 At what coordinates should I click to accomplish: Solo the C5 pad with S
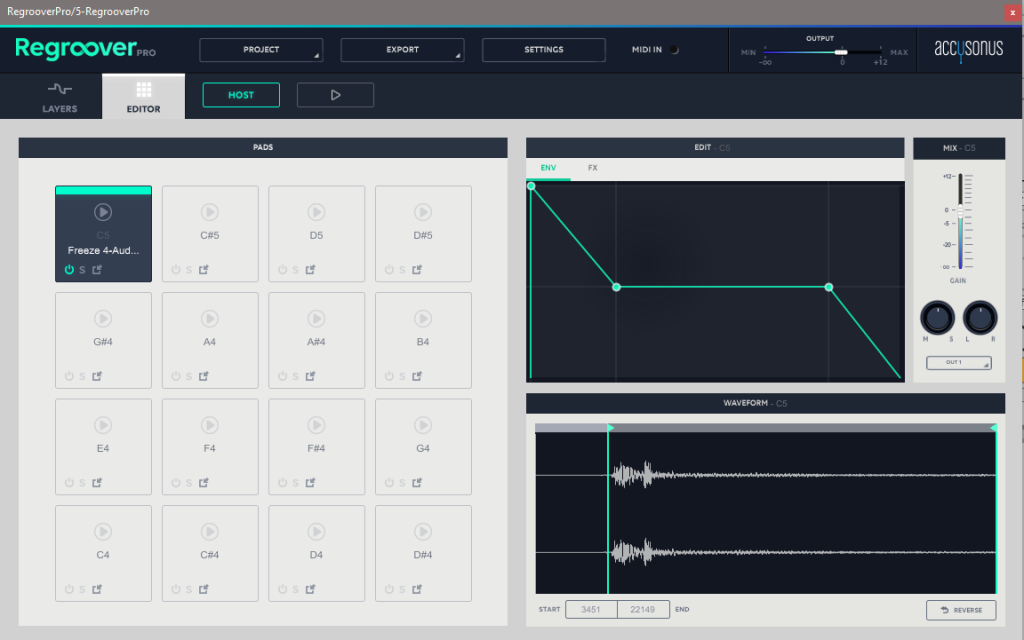[x=82, y=269]
